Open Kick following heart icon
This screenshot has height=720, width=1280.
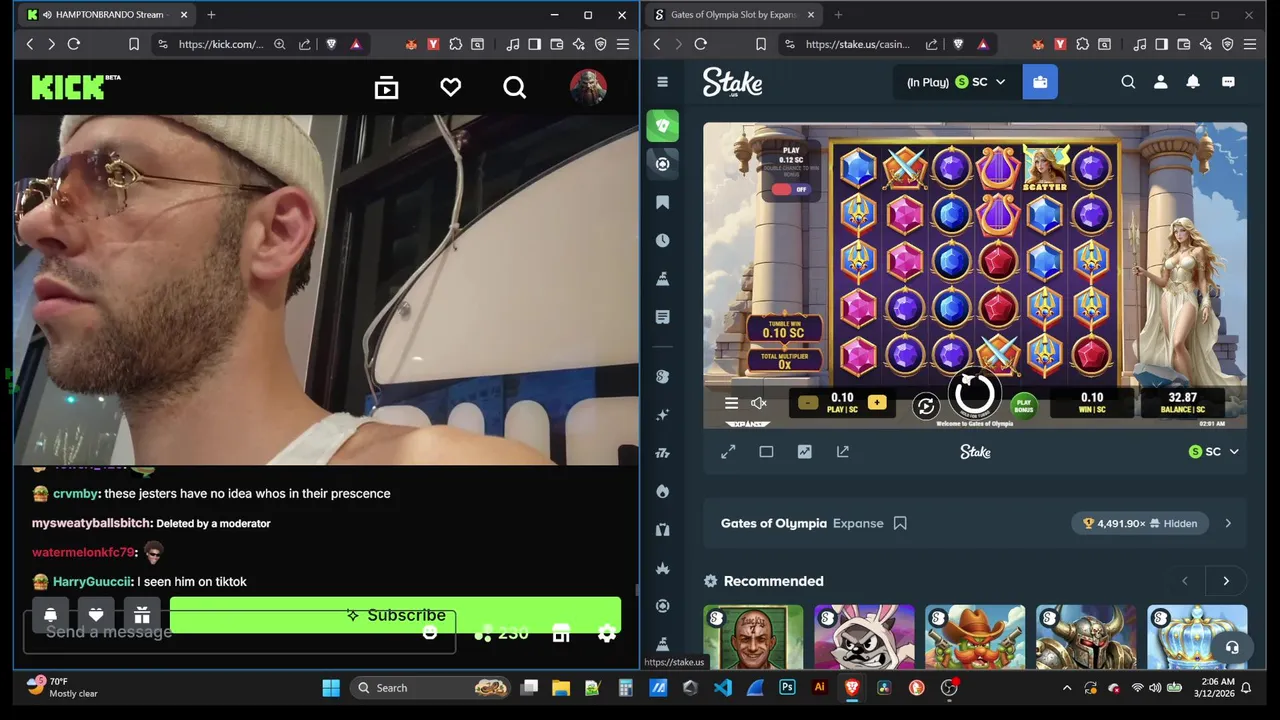(x=451, y=88)
